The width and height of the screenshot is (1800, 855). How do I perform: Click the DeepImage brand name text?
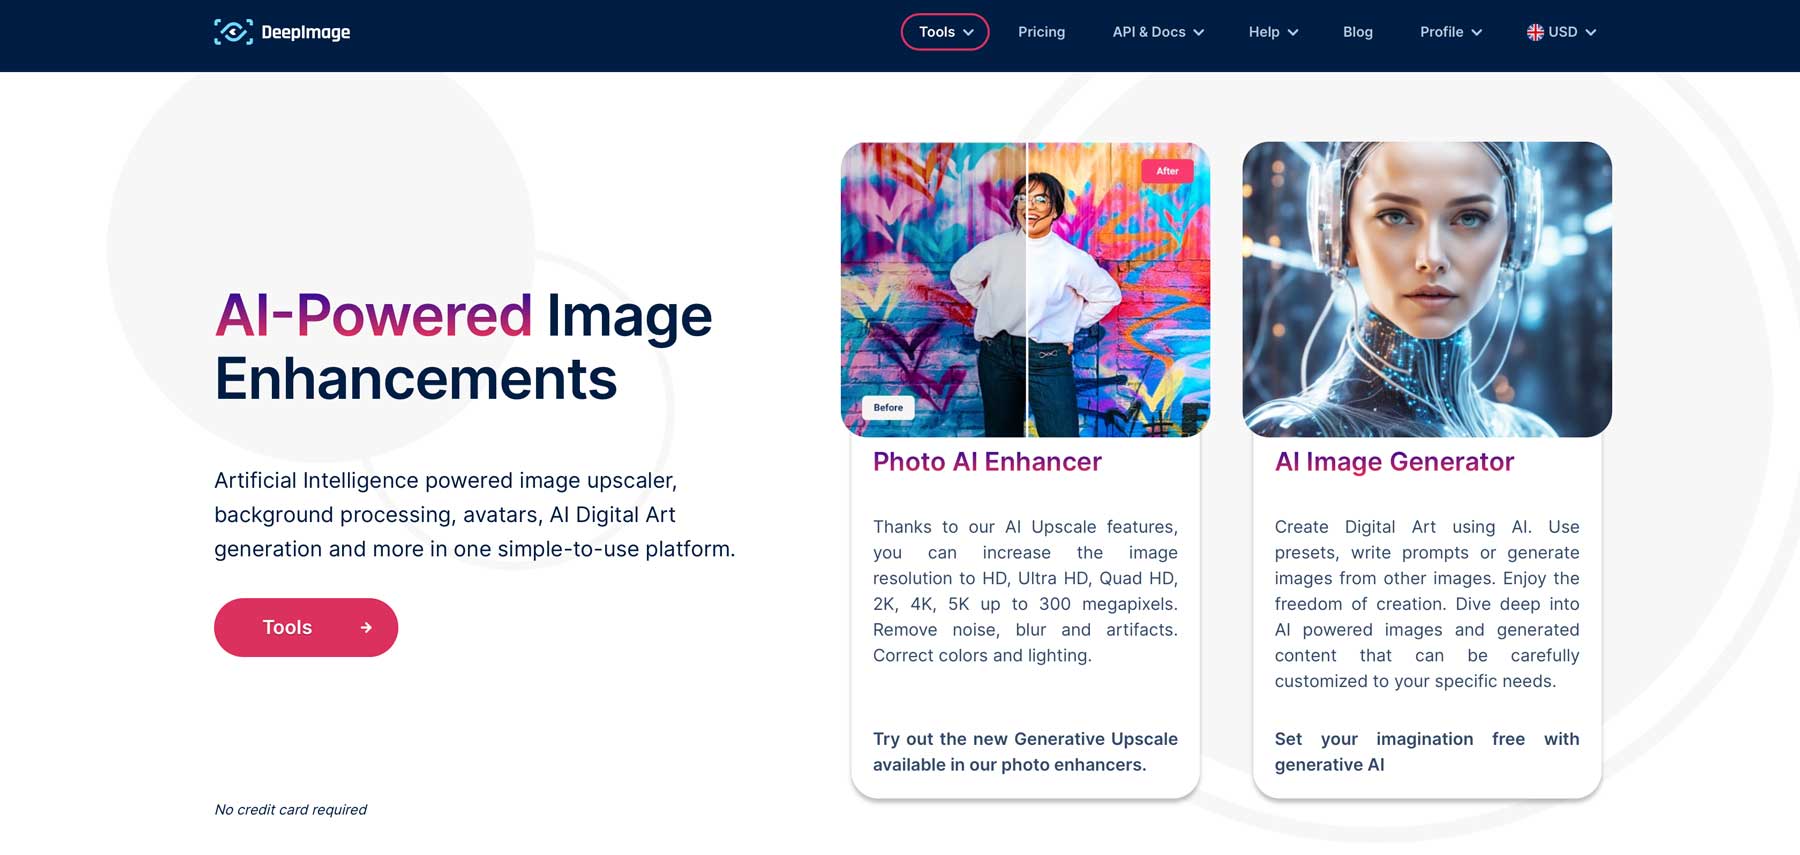click(x=306, y=32)
